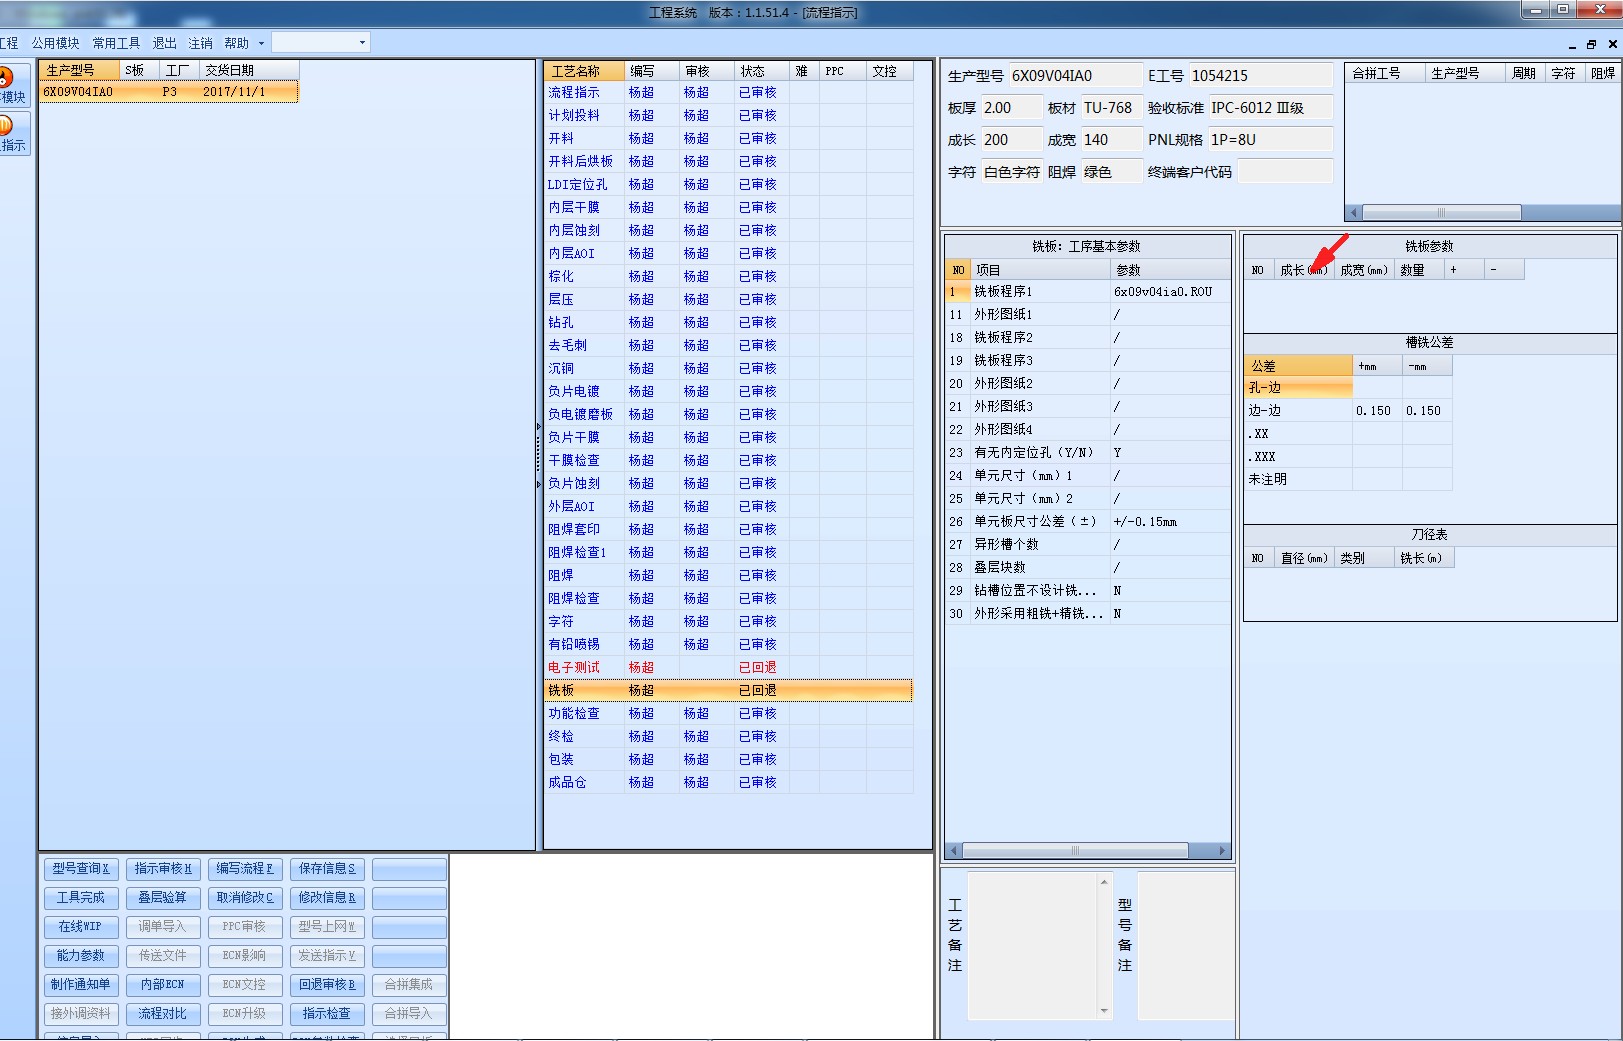The width and height of the screenshot is (1623, 1041).
Task: Open the 模块 sidebar icon
Action: pos(13,84)
